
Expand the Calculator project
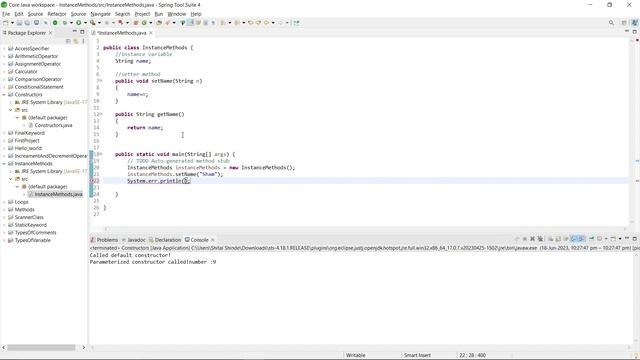[x=4, y=72]
